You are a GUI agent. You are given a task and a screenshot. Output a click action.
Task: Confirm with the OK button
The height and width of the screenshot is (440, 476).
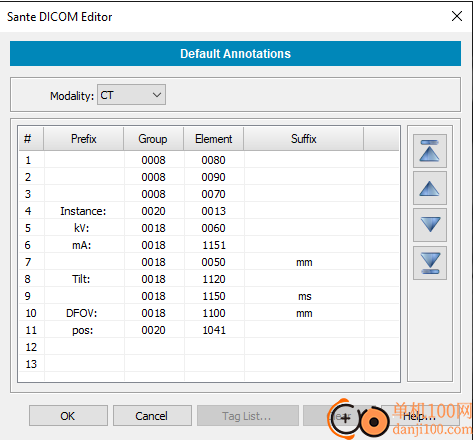(x=68, y=416)
